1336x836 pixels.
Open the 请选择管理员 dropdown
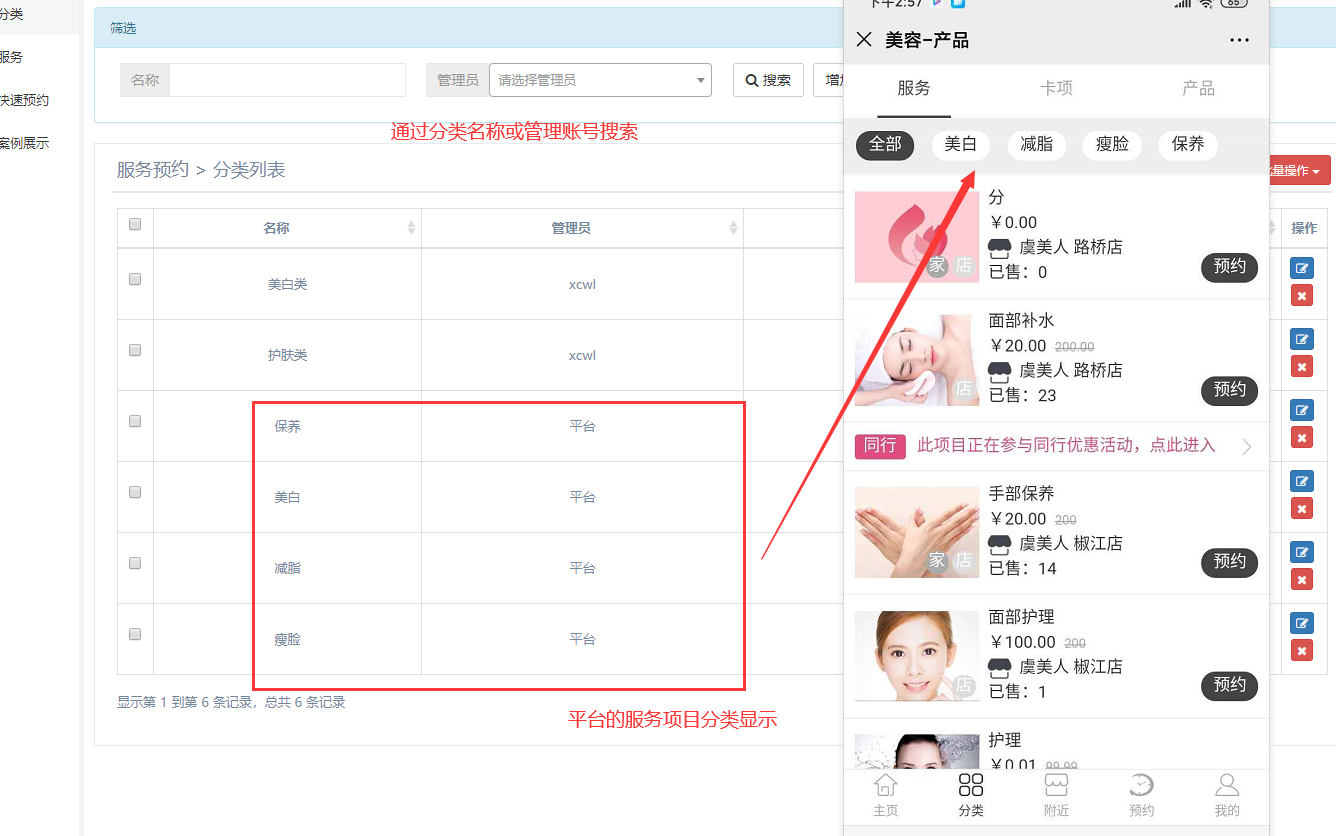600,80
